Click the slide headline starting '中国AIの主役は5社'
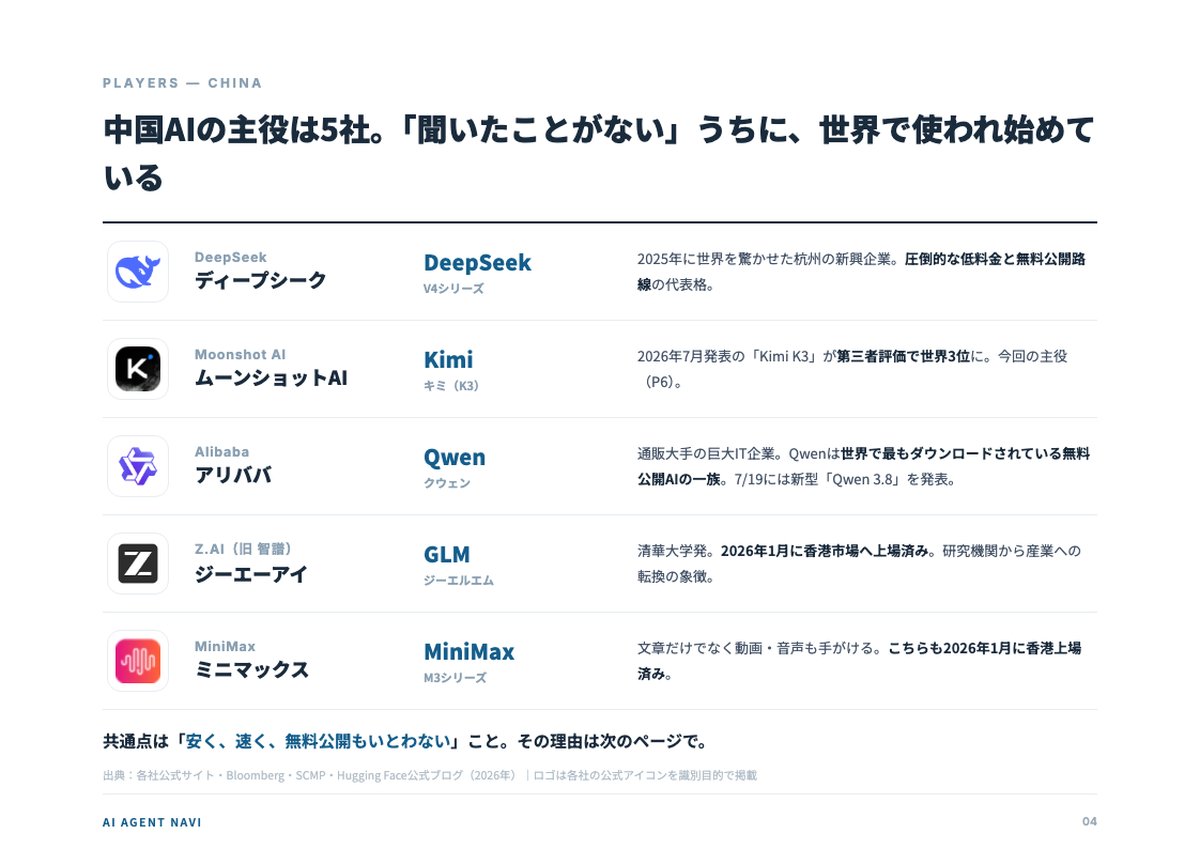 (x=599, y=153)
